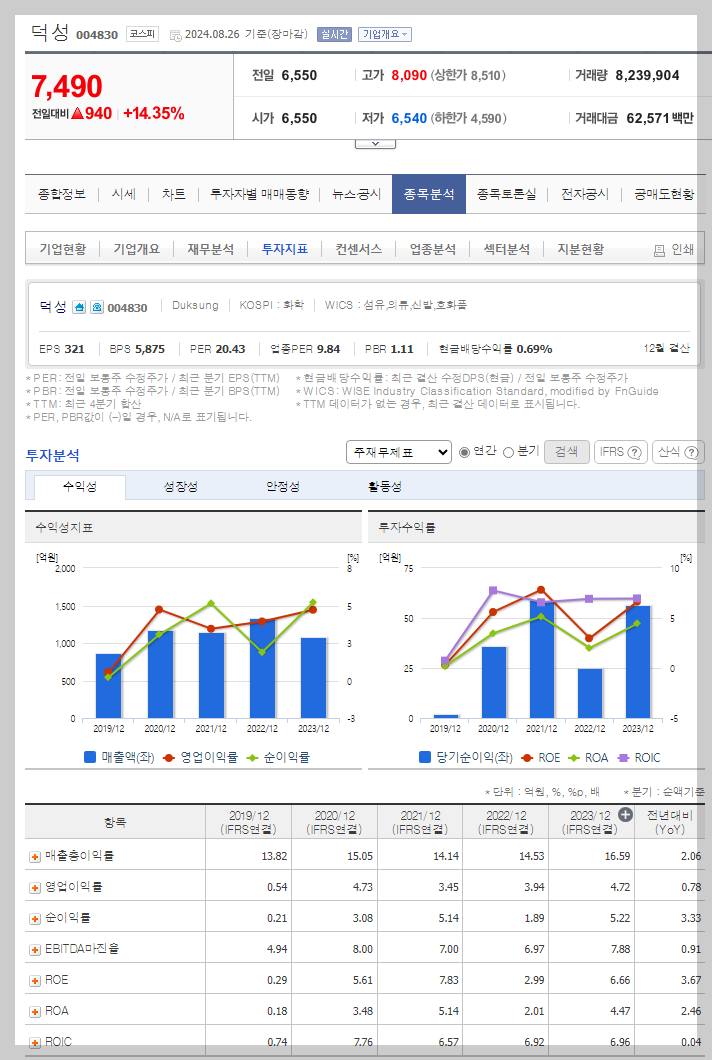
Task: Open the 산식 help question mark
Action: (691, 452)
